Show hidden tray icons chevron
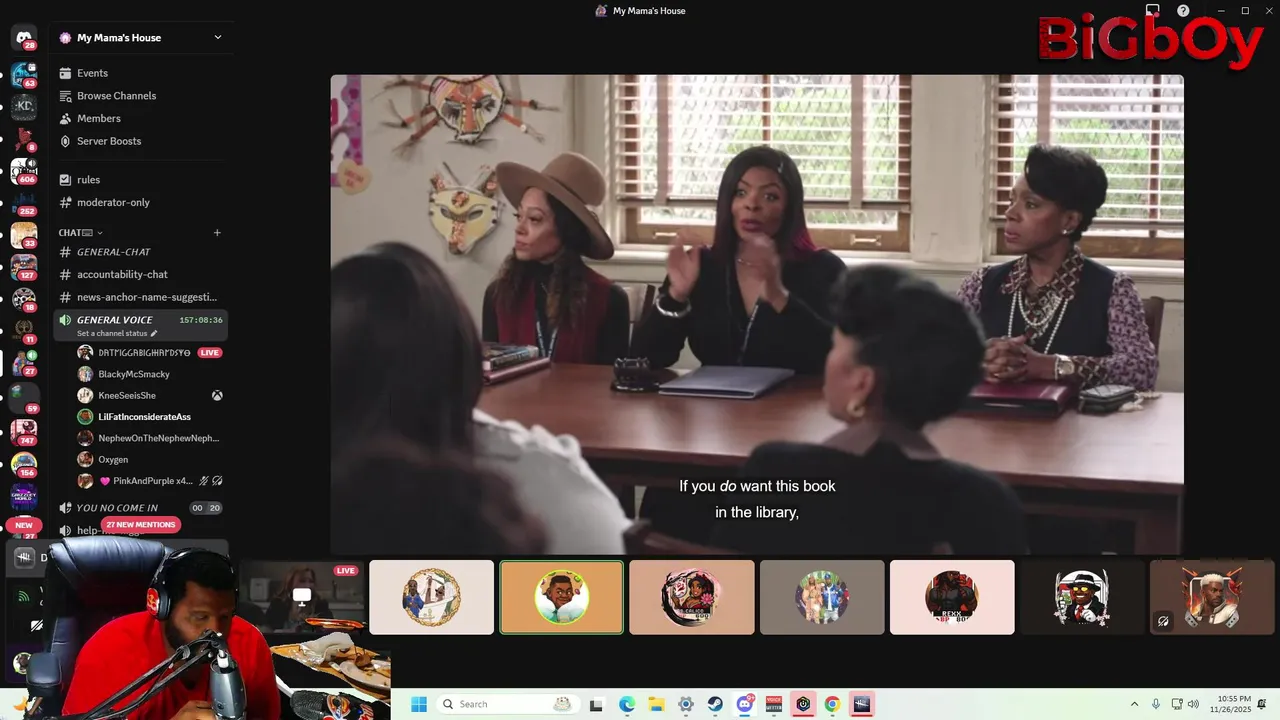Image resolution: width=1280 pixels, height=720 pixels. [1134, 704]
